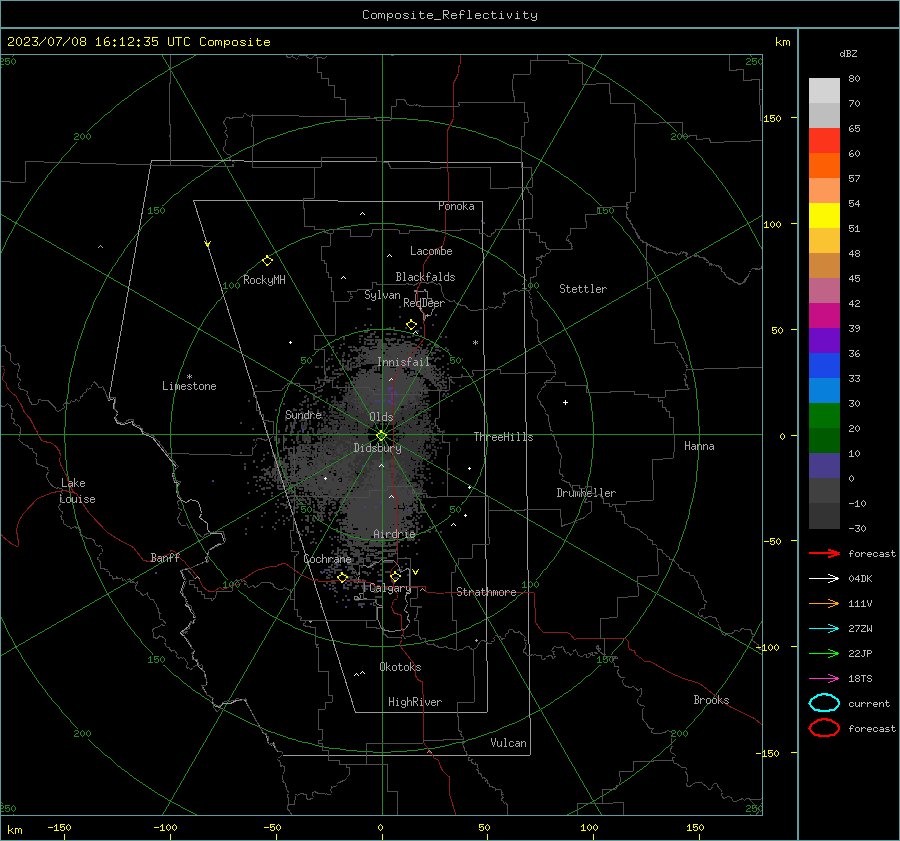The height and width of the screenshot is (841, 900).
Task: Click the Limestone label
Action: pos(189,386)
